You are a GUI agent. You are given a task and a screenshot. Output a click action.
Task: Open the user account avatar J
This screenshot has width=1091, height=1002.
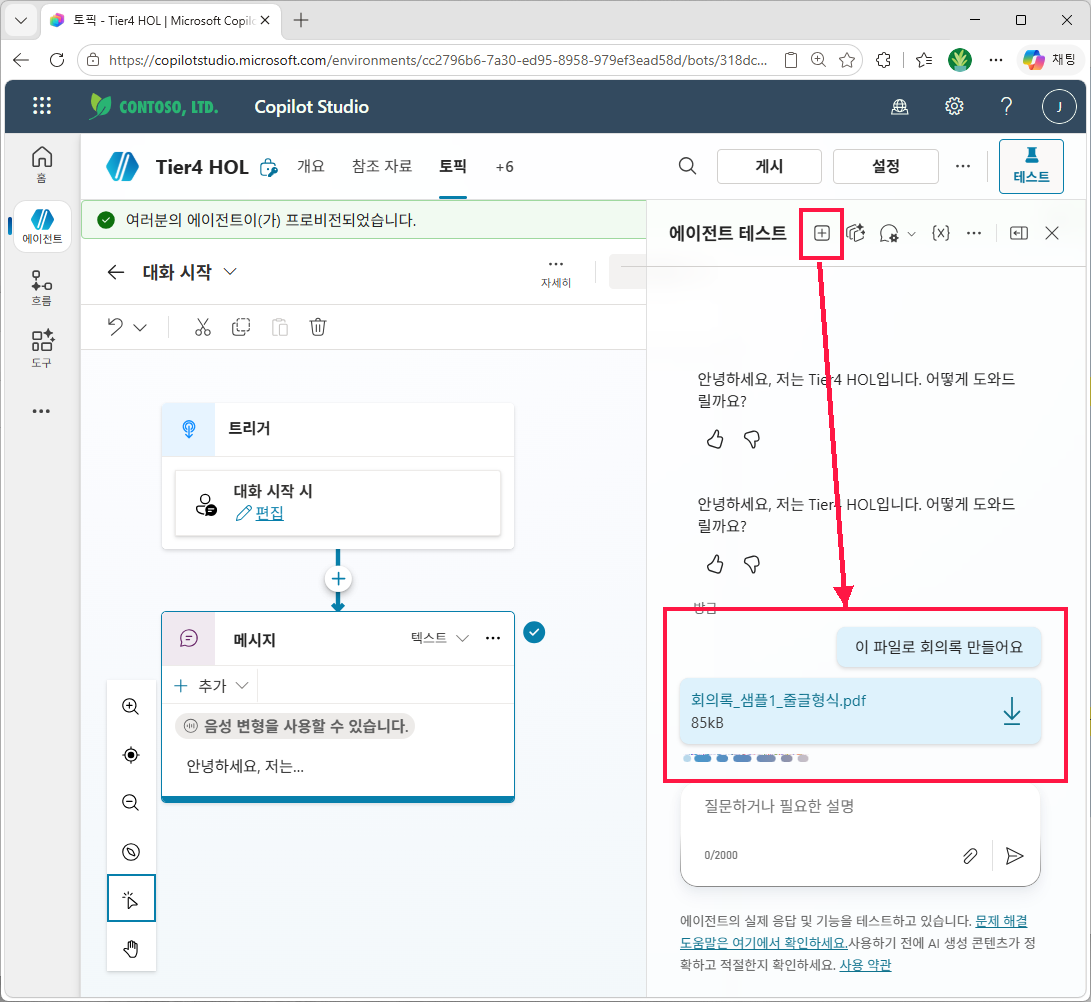(1059, 106)
